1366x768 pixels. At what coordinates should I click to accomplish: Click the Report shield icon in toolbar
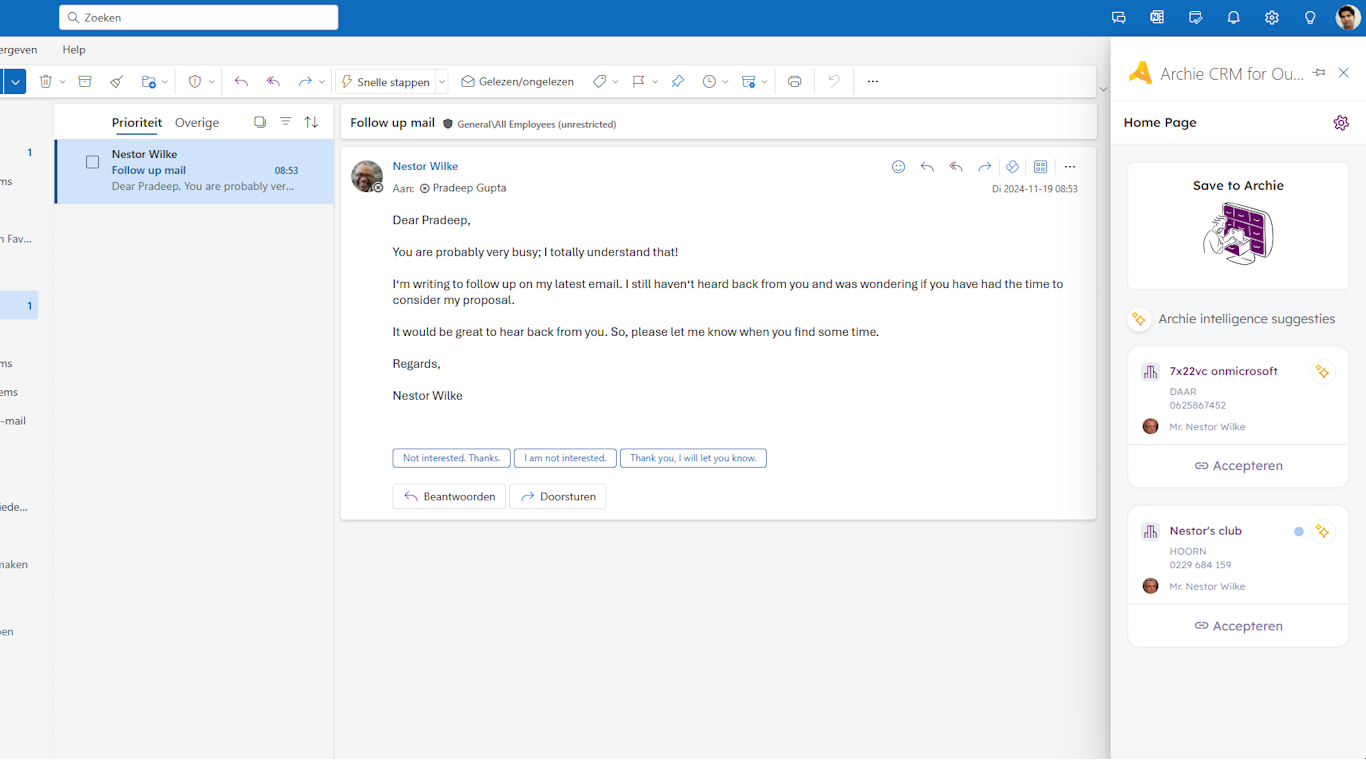tap(195, 82)
